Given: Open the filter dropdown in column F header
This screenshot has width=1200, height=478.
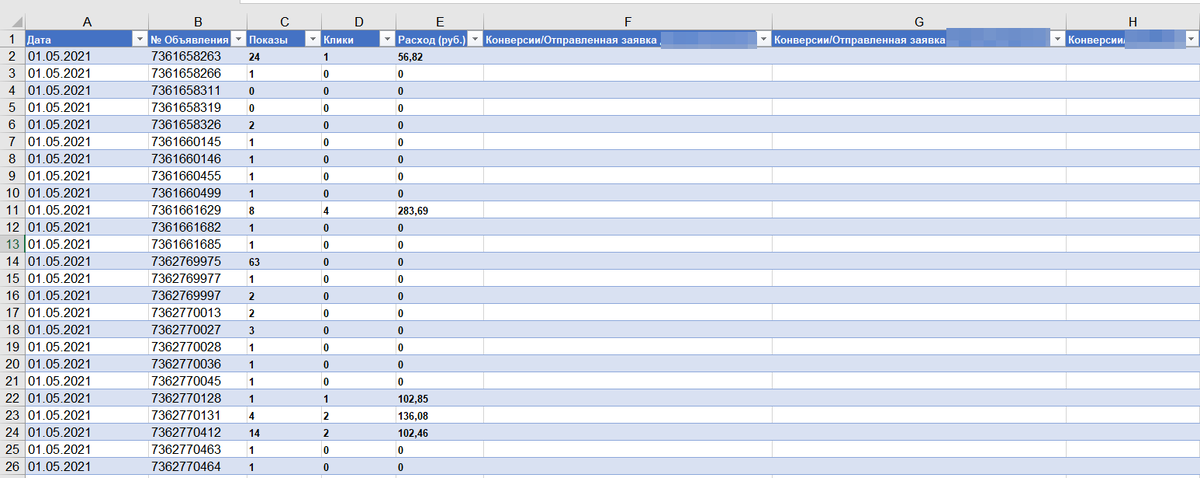Looking at the screenshot, I should (764, 39).
